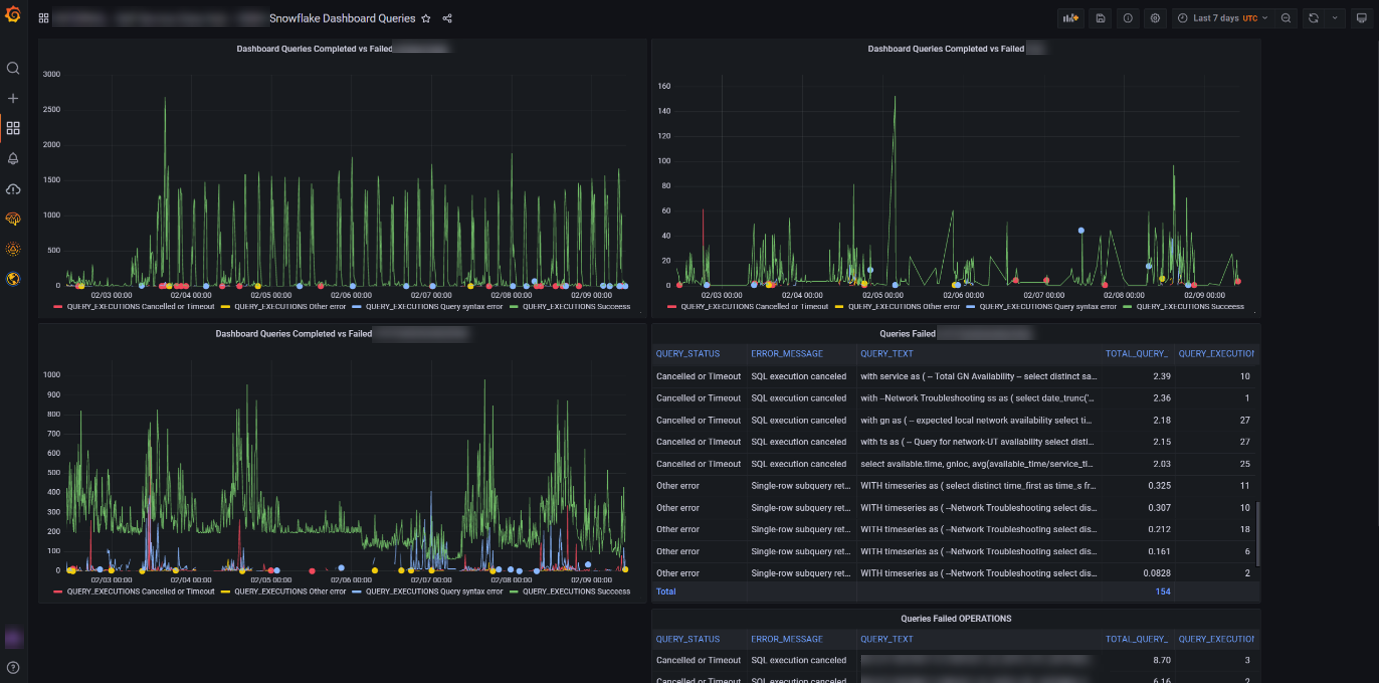Expand the refresh interval dropdown arrow
This screenshot has width=1379, height=683.
point(1334,18)
